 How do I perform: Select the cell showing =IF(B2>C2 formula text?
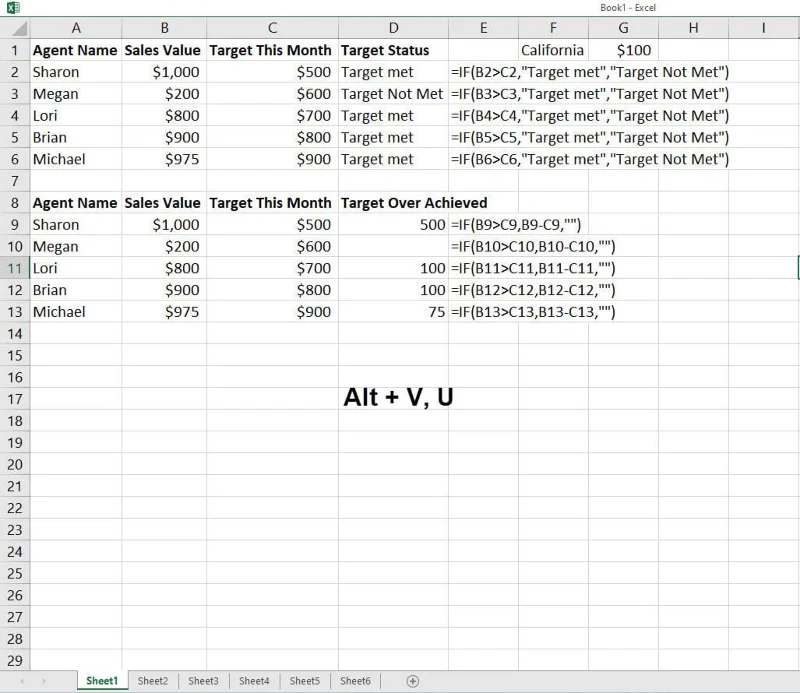(x=483, y=71)
